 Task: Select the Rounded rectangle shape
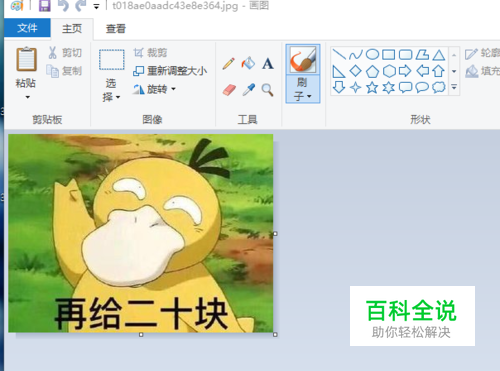(x=405, y=54)
